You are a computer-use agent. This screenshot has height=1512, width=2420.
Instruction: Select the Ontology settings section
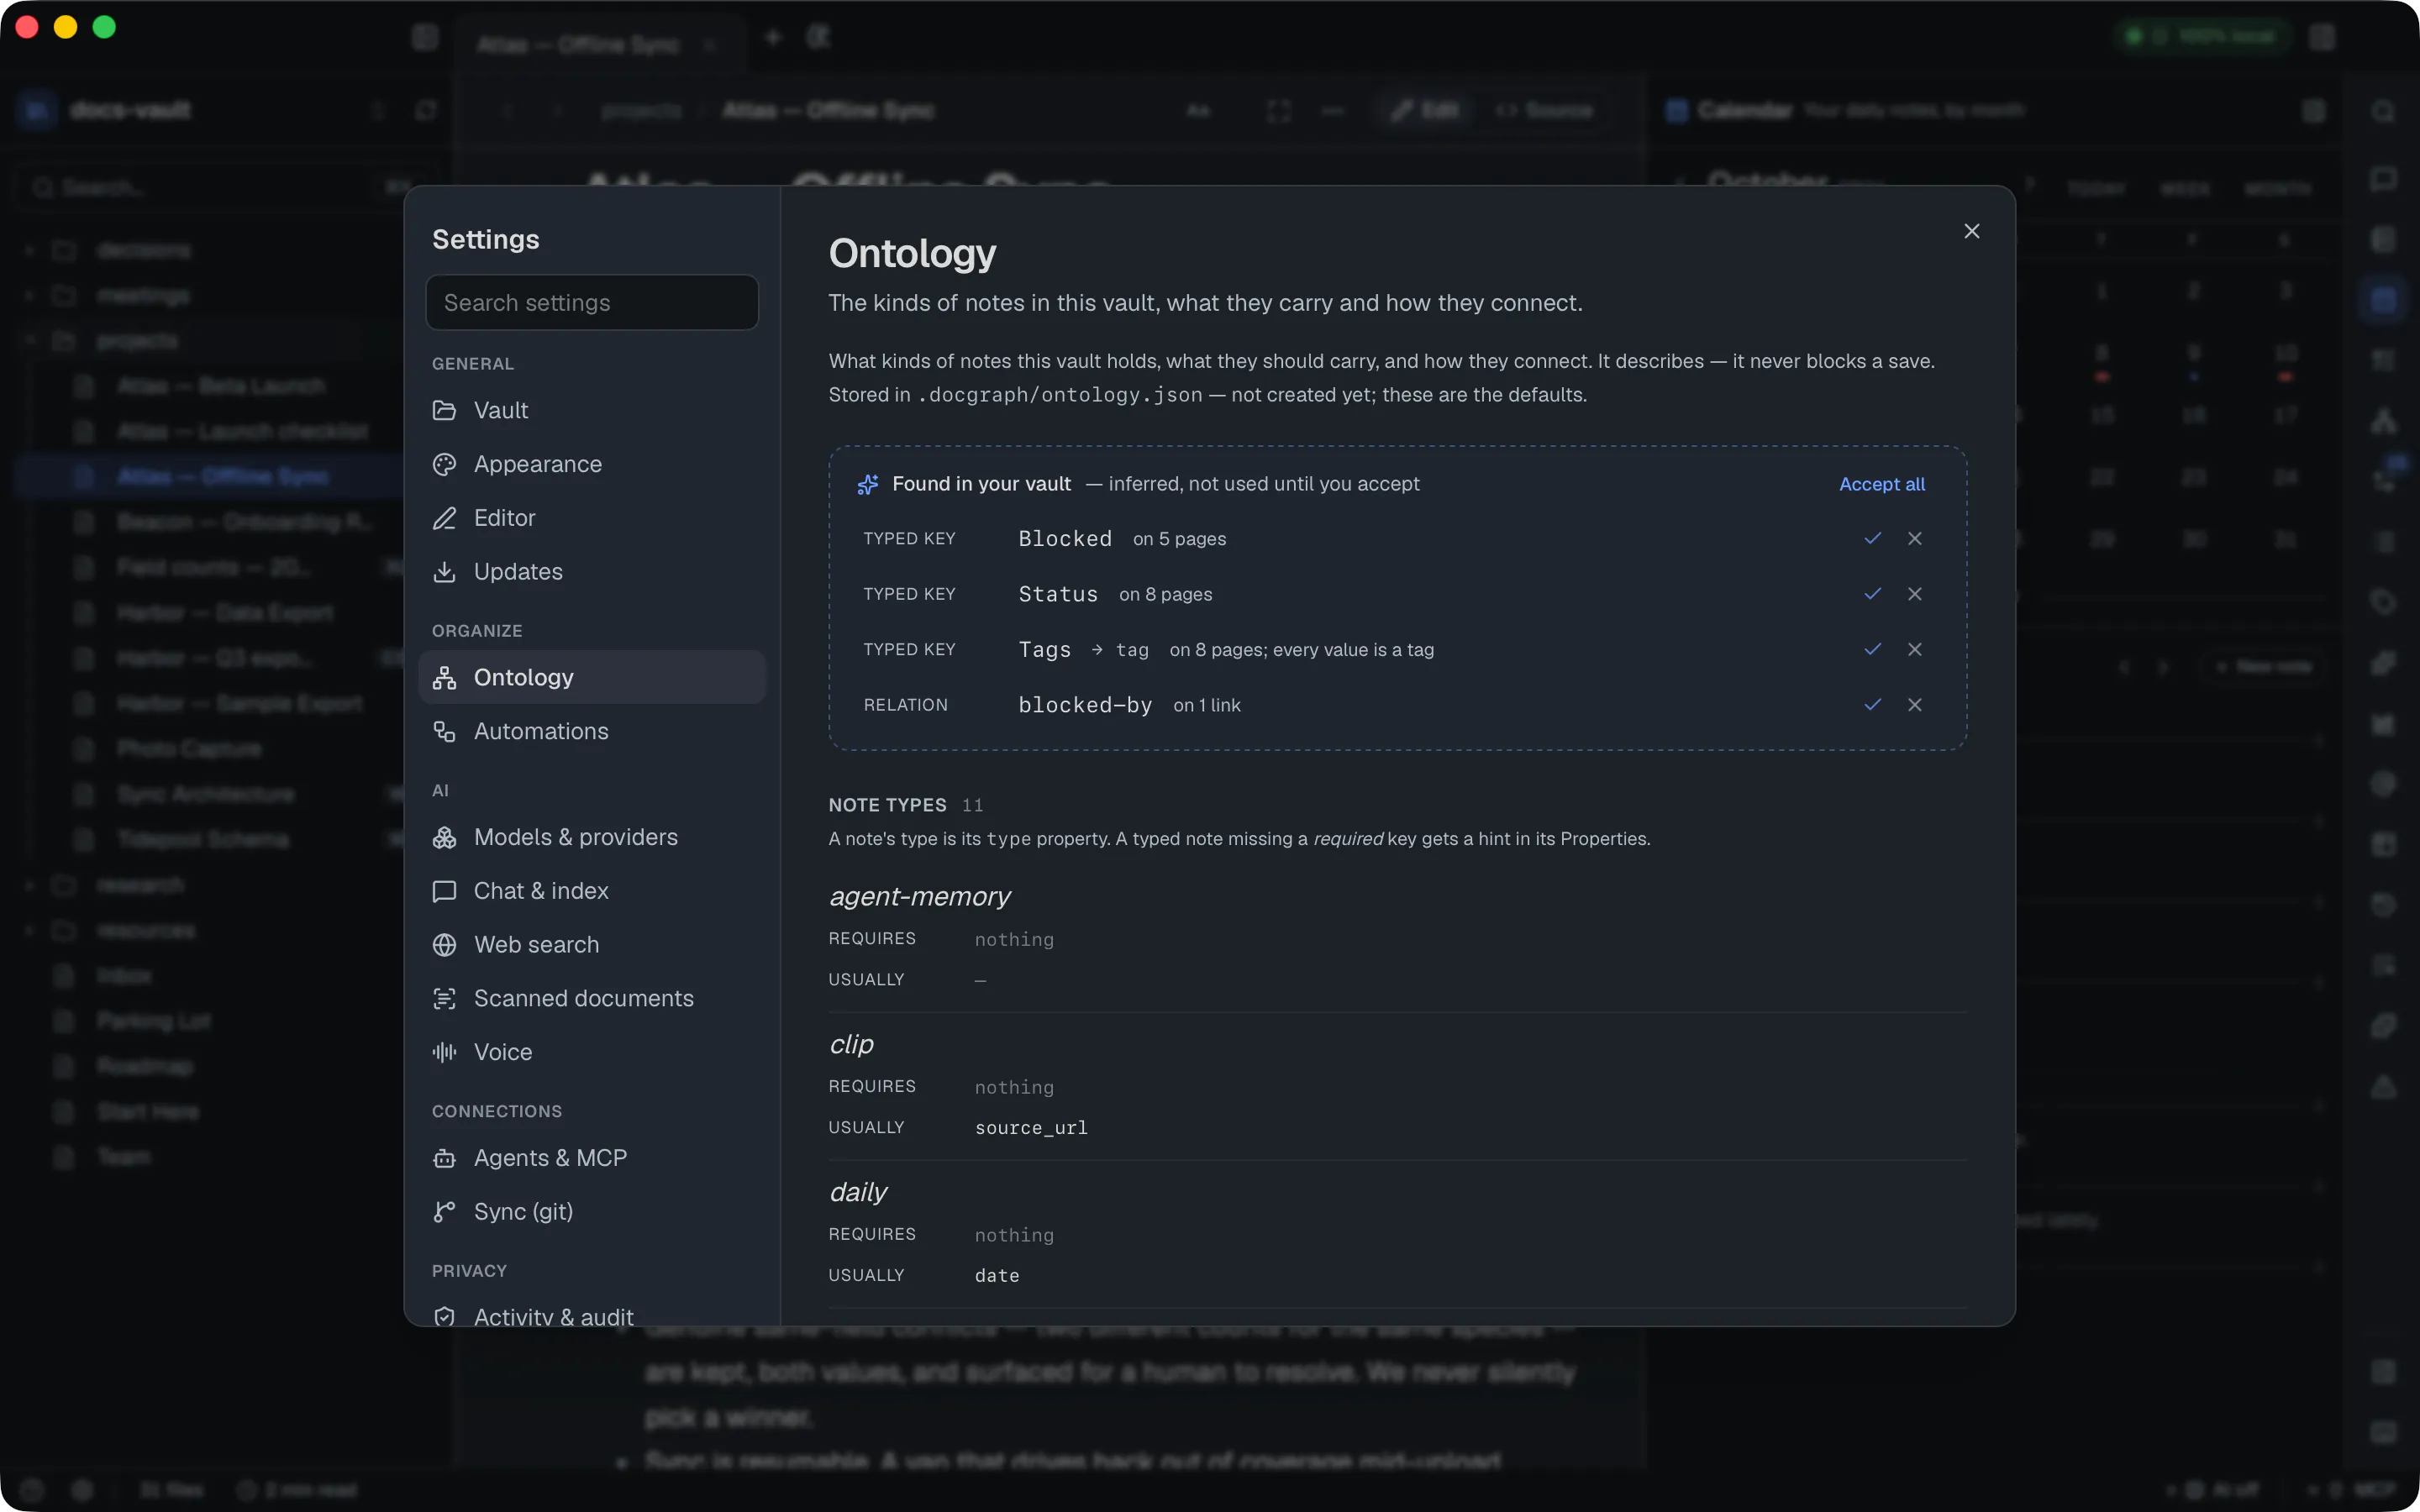coord(592,678)
